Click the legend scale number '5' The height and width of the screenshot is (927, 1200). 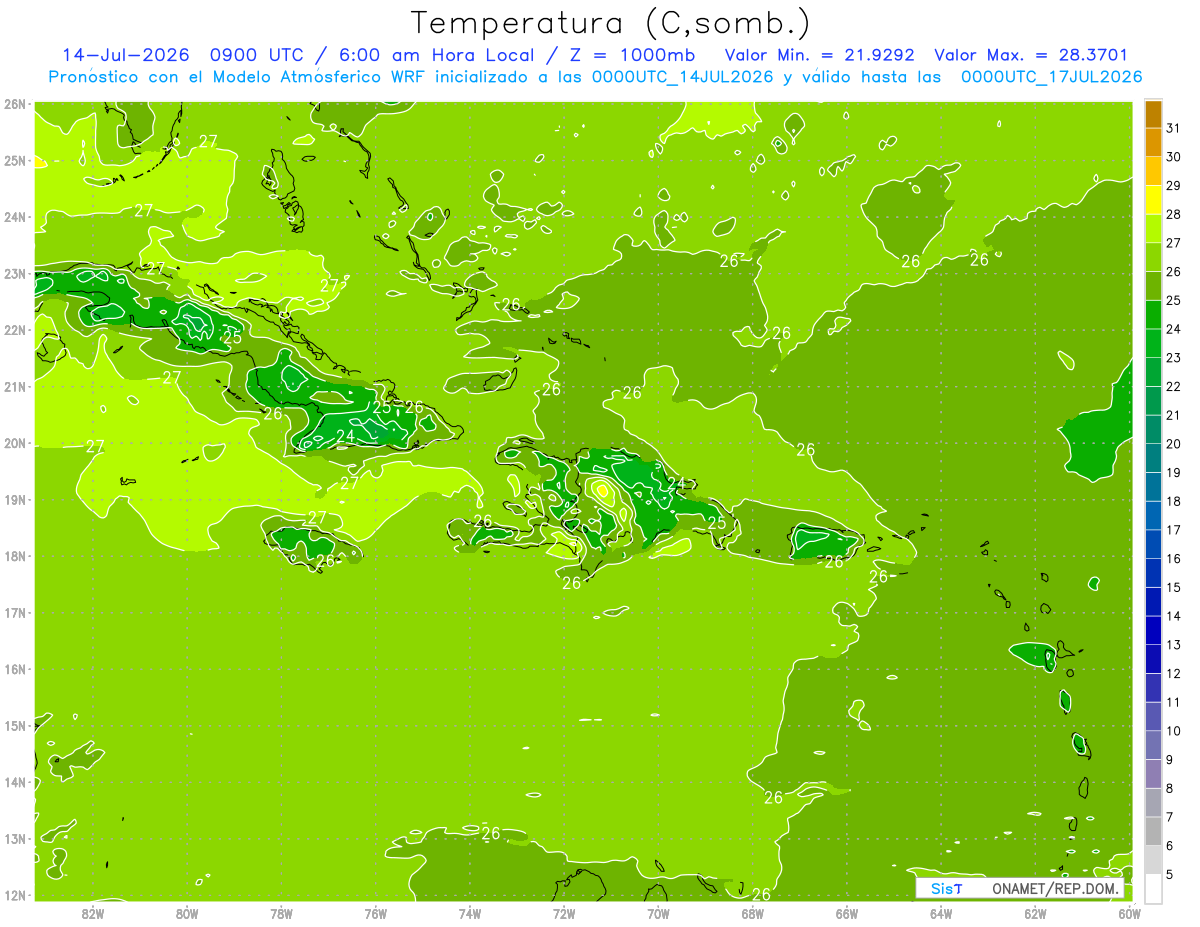[1171, 874]
